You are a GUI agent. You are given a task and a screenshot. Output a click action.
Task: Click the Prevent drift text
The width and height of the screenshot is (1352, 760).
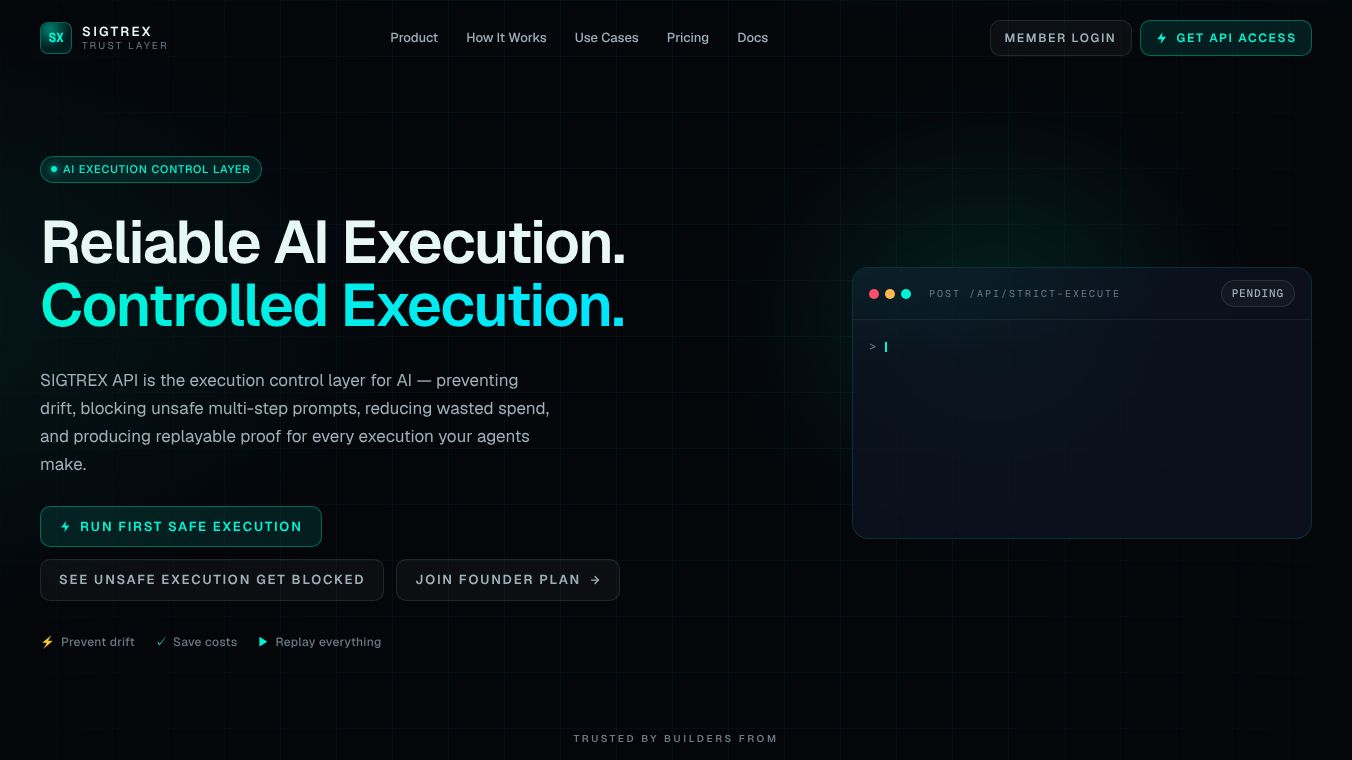98,642
